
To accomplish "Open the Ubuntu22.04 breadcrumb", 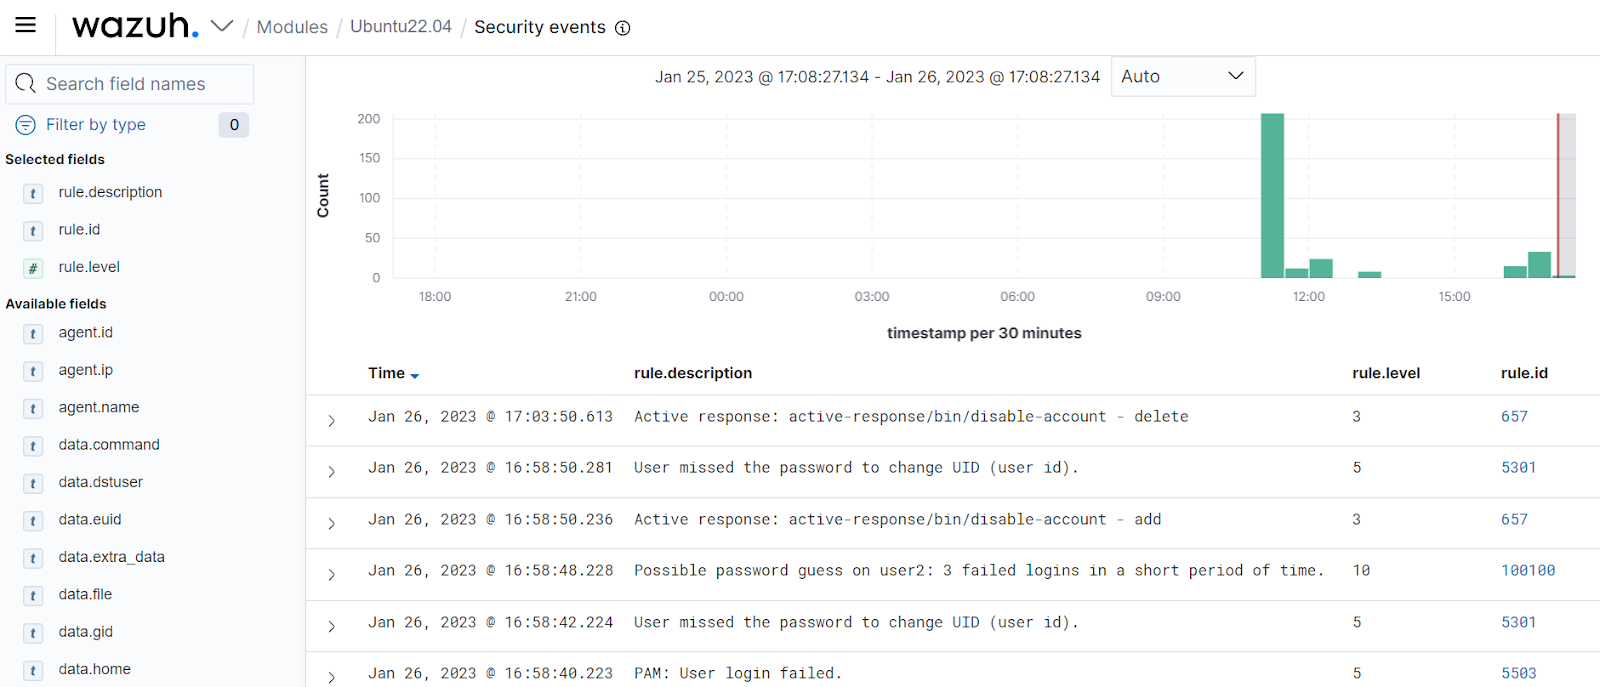I will coord(401,27).
